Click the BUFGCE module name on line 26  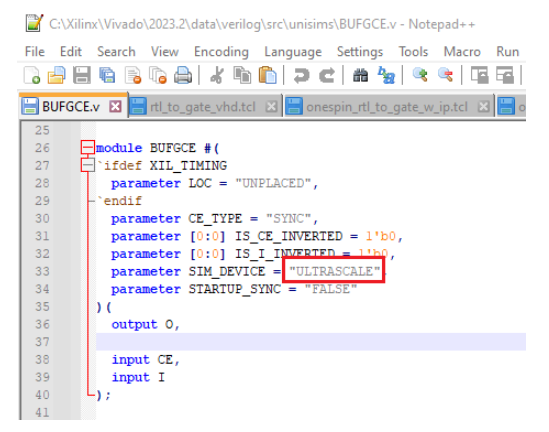pyautogui.click(x=173, y=148)
